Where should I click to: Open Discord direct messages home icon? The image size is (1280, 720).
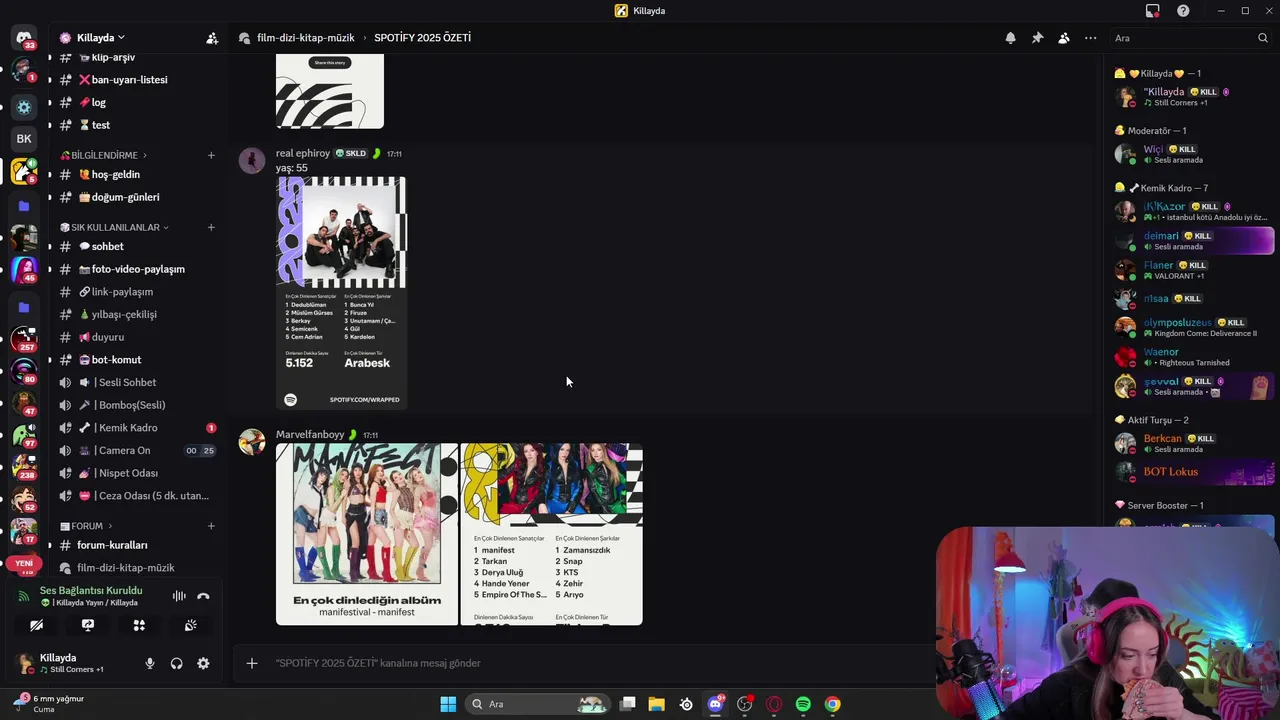(x=24, y=38)
